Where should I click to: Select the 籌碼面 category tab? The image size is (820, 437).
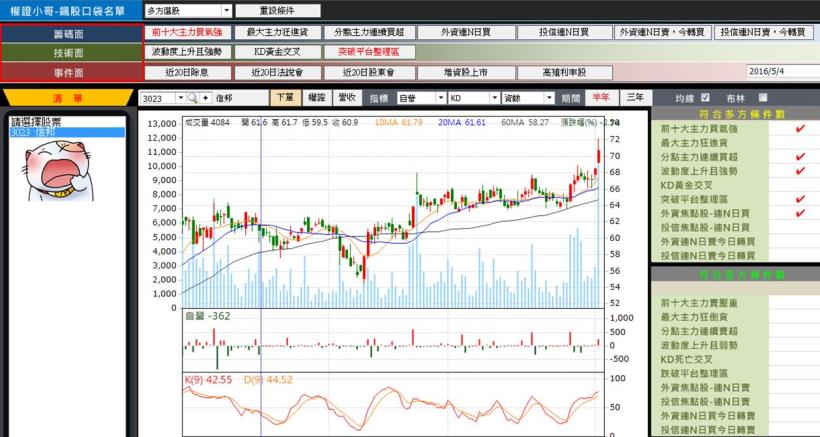click(x=72, y=33)
